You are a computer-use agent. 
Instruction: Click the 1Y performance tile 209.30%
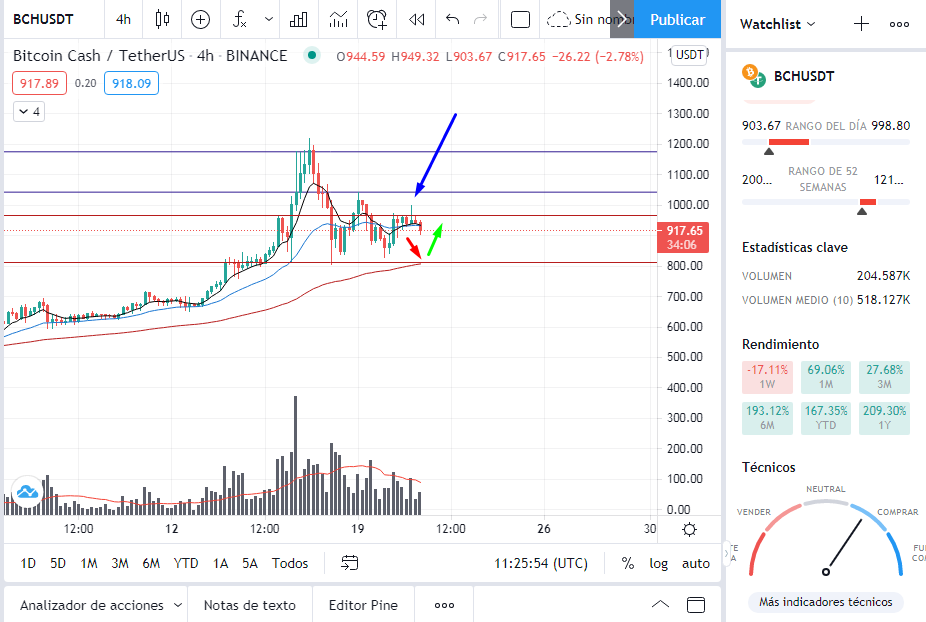884,418
